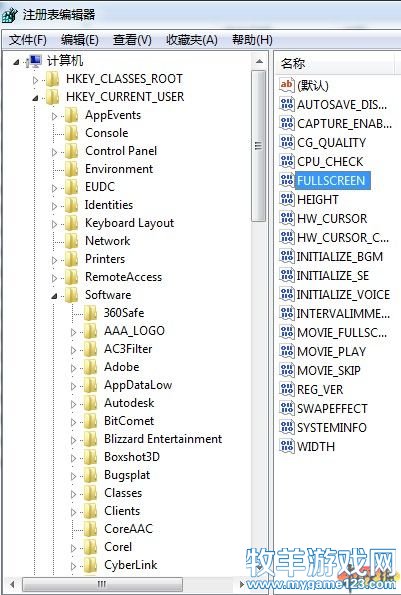Click the 计算机 computer icon in tree
The width and height of the screenshot is (401, 595).
(x=34, y=61)
